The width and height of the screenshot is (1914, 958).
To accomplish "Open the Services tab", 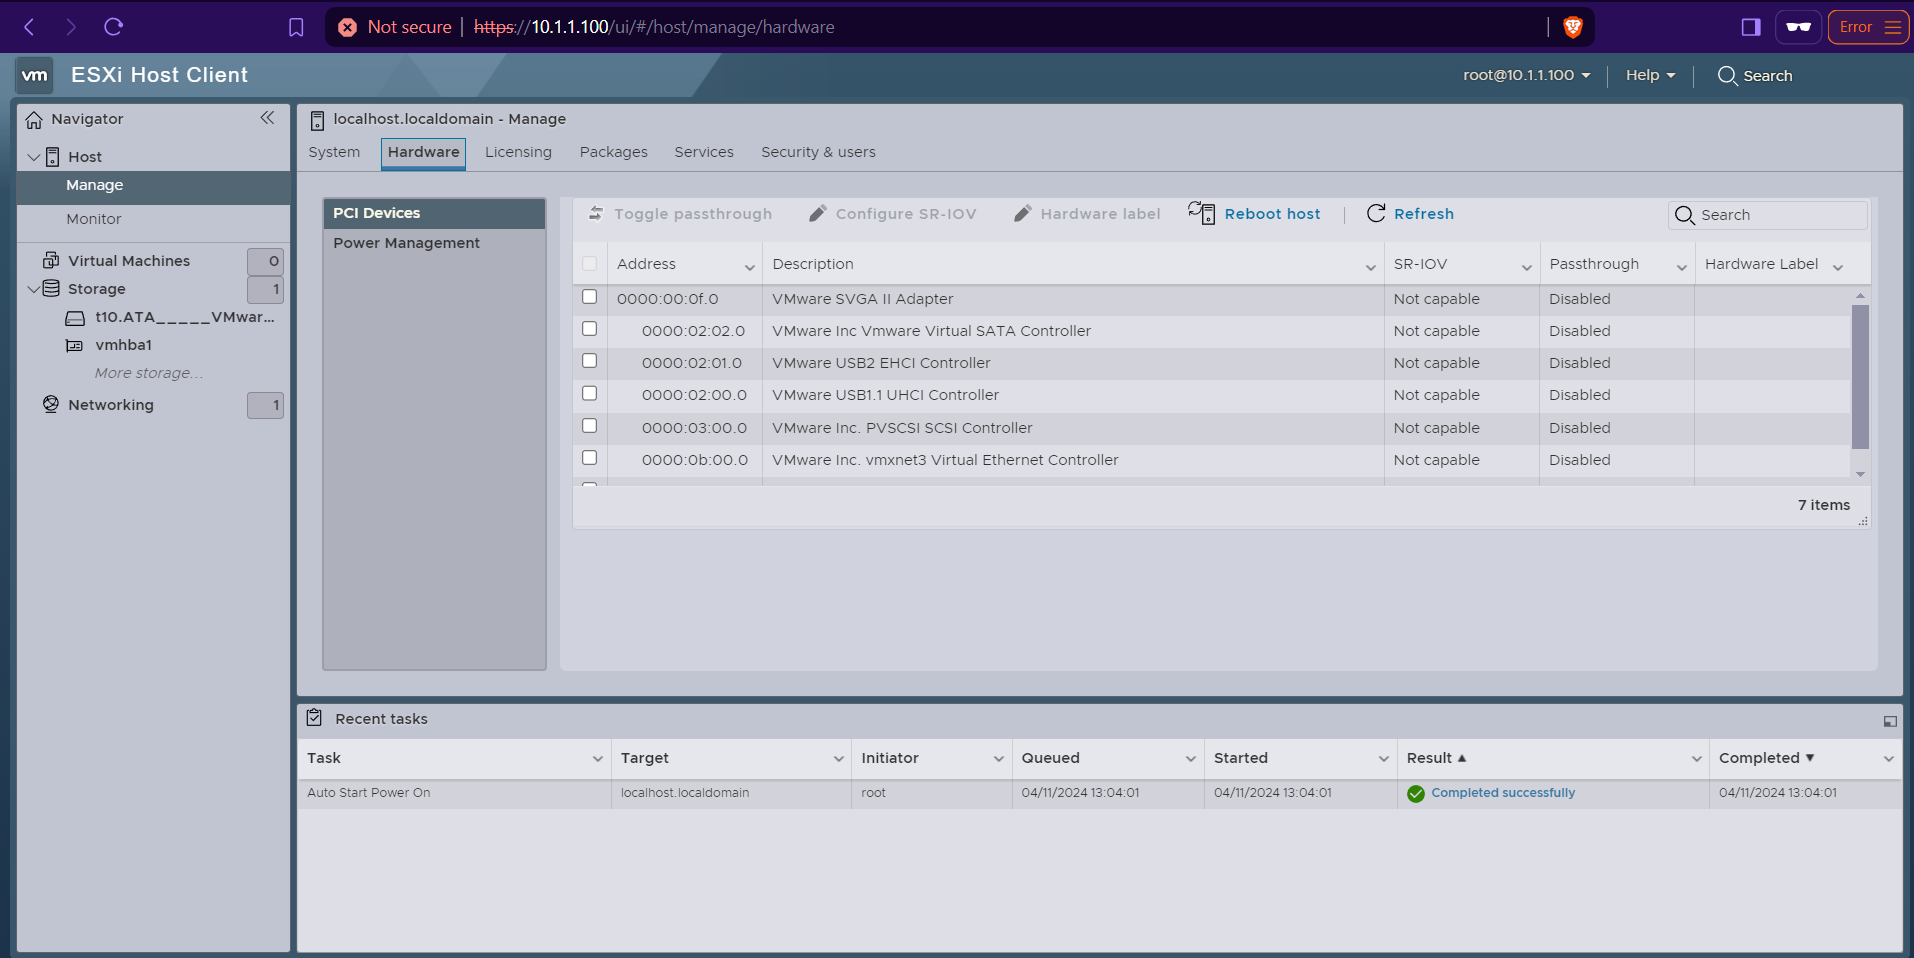I will click(x=704, y=152).
